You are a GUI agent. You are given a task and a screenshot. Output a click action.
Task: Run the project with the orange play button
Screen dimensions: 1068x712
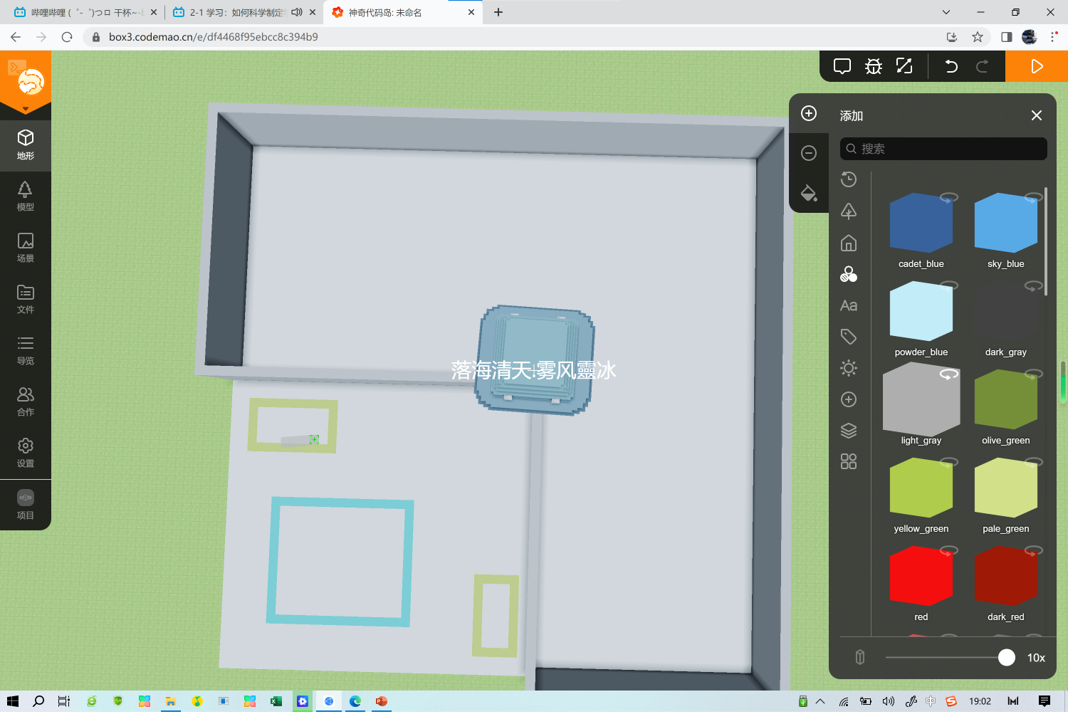[x=1037, y=66]
